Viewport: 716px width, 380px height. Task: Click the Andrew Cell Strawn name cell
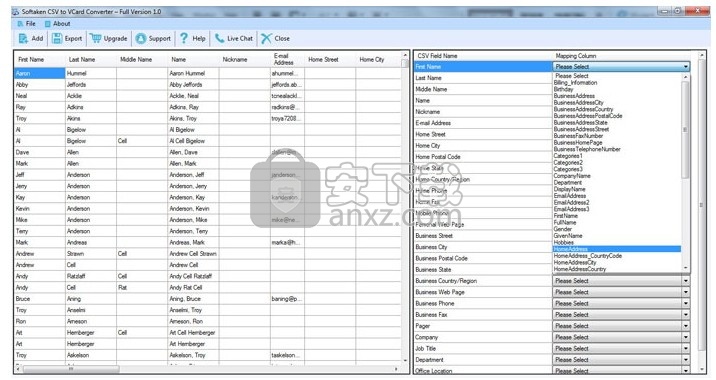[193, 253]
